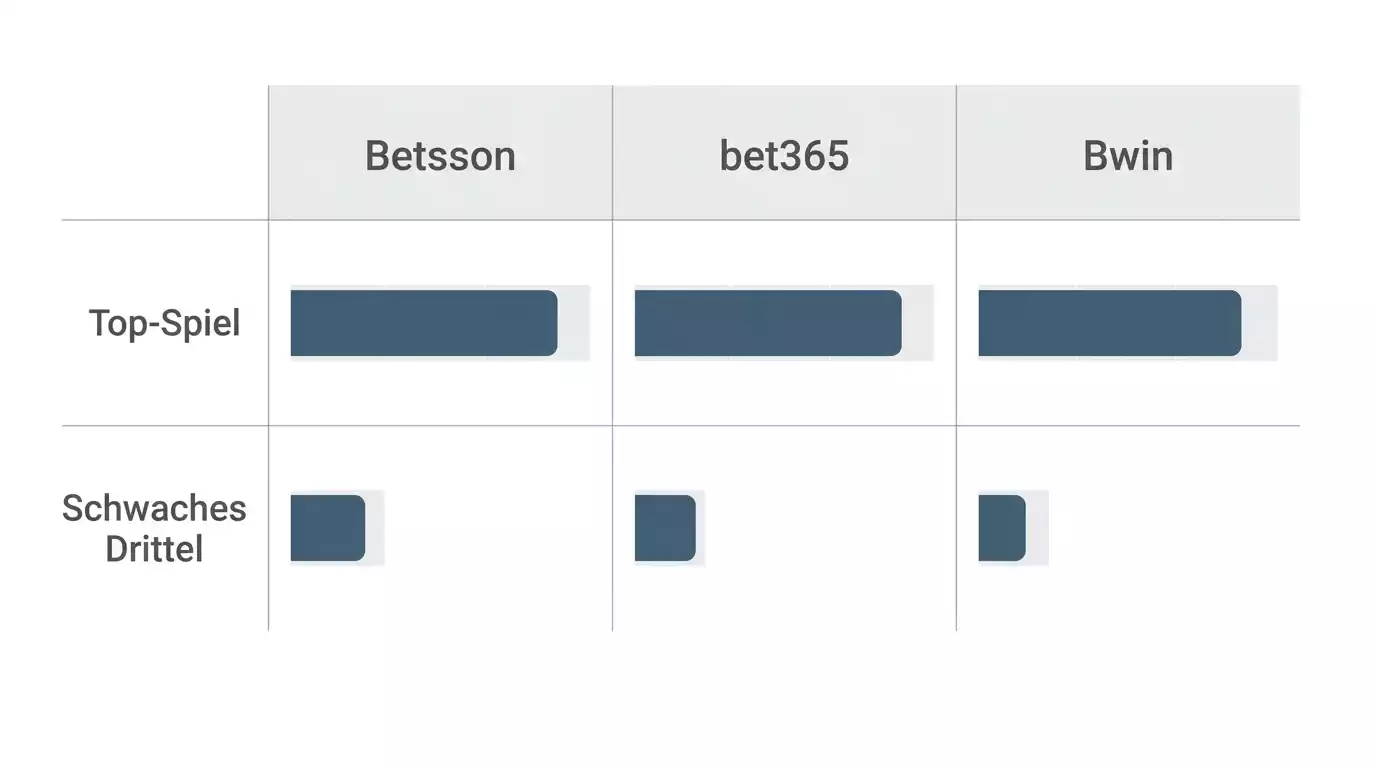1376x768 pixels.
Task: Click the unfilled gray end of Bwin's Top-Spiel bar
Action: click(x=1260, y=323)
